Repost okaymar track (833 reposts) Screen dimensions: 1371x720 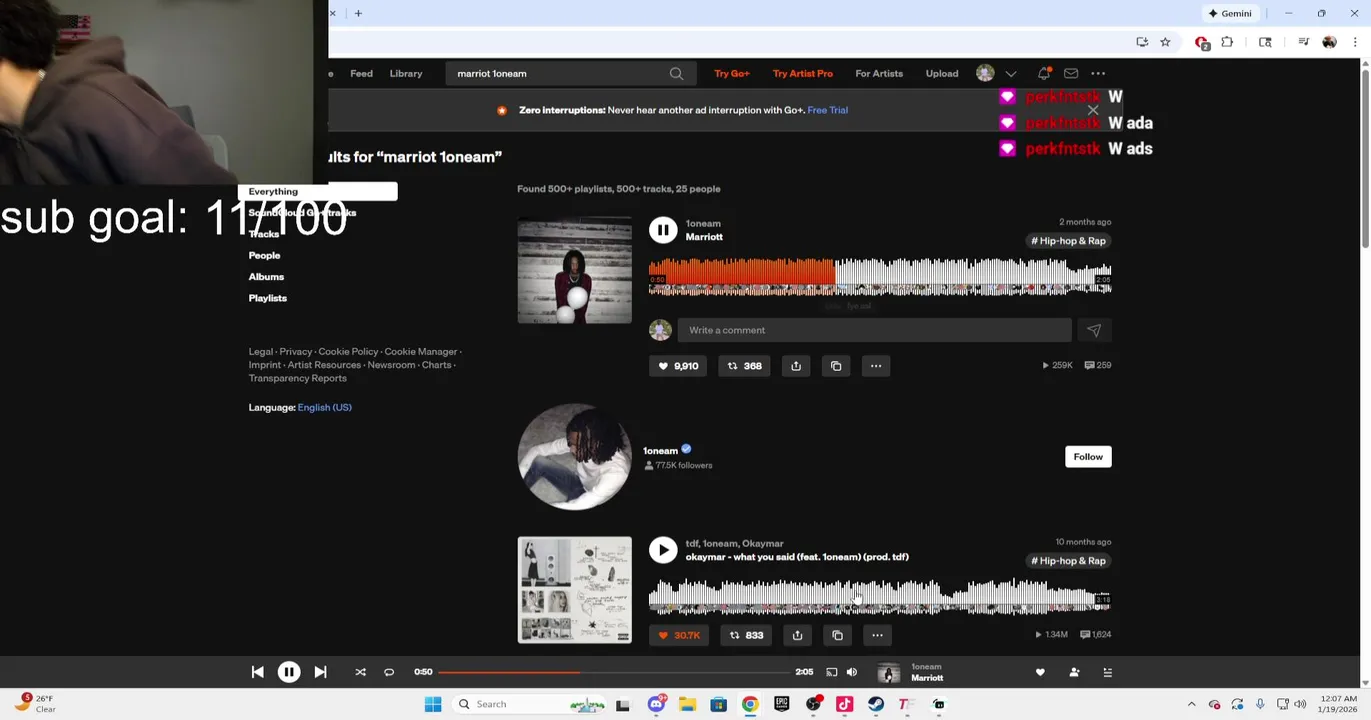(x=746, y=635)
